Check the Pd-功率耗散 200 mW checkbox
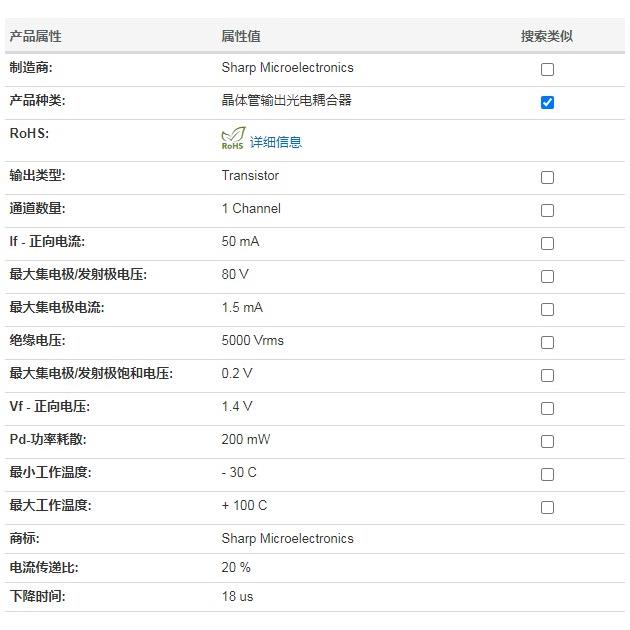 click(547, 441)
